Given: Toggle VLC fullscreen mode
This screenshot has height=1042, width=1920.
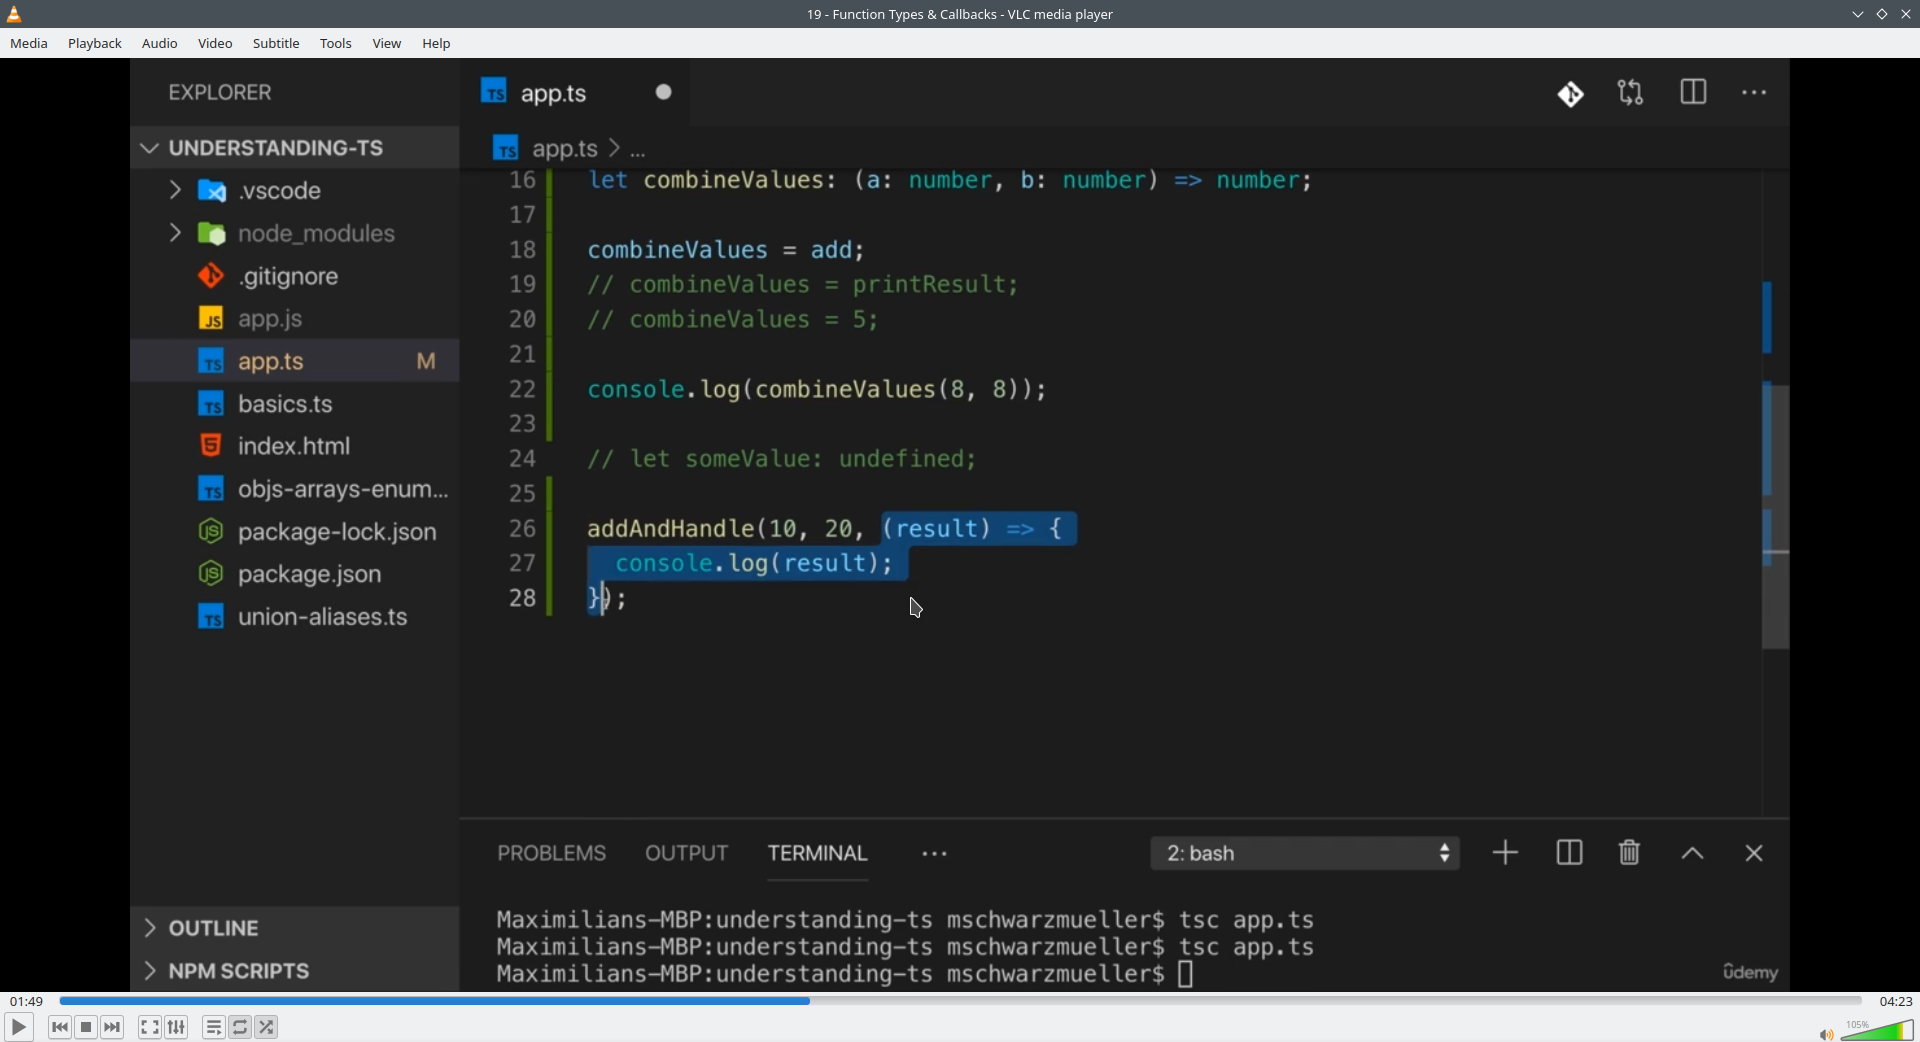Looking at the screenshot, I should [149, 1027].
